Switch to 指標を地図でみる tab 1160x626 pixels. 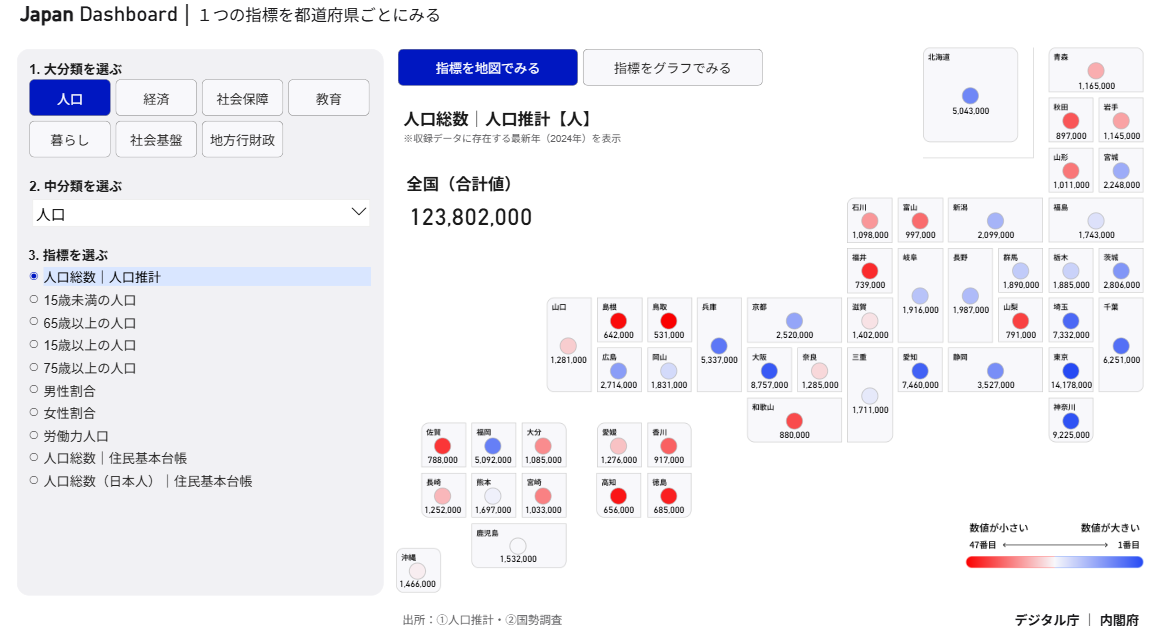coord(487,68)
